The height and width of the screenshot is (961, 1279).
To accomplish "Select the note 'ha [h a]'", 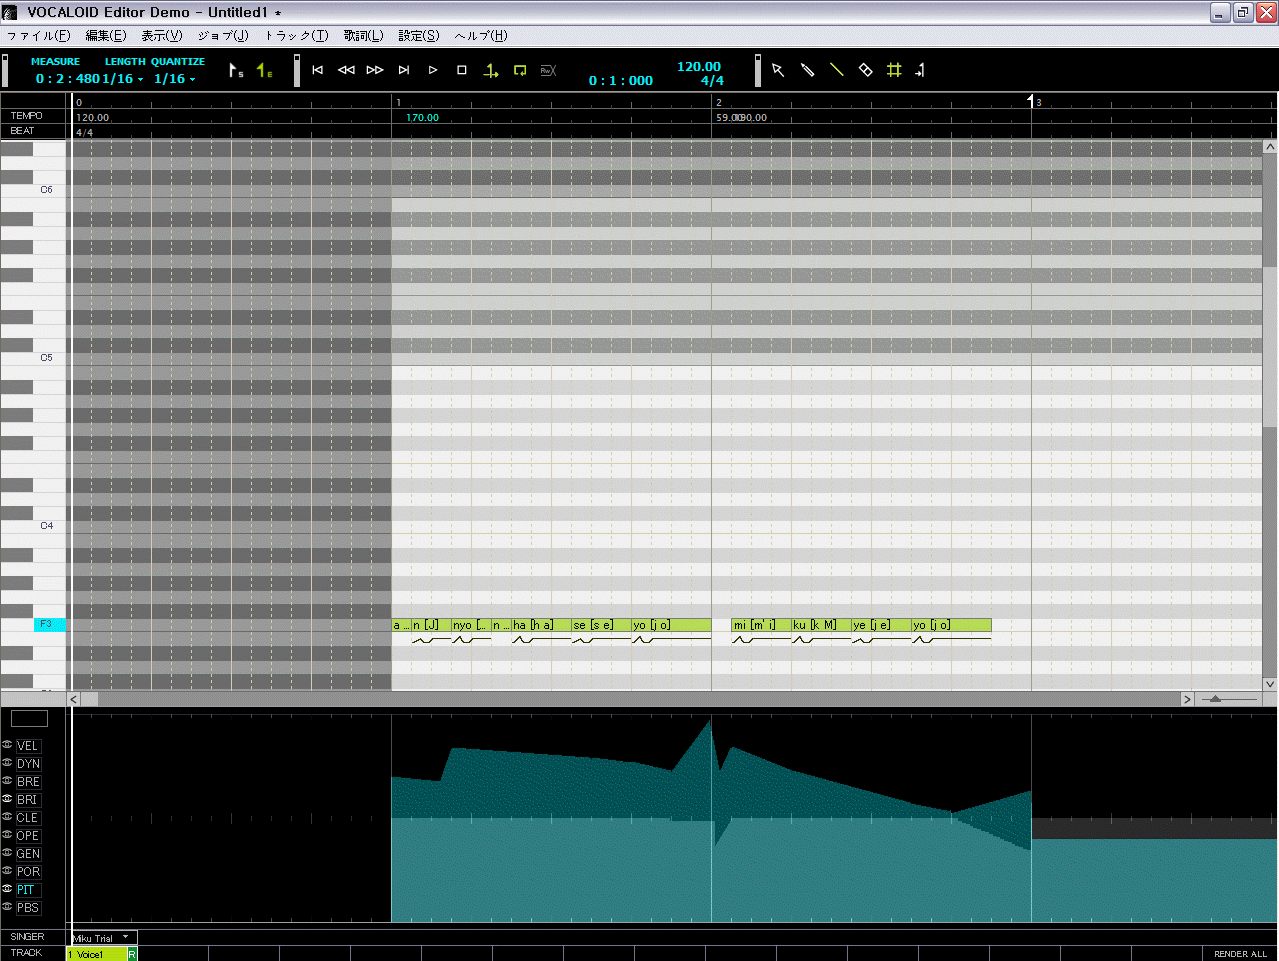I will click(x=541, y=625).
